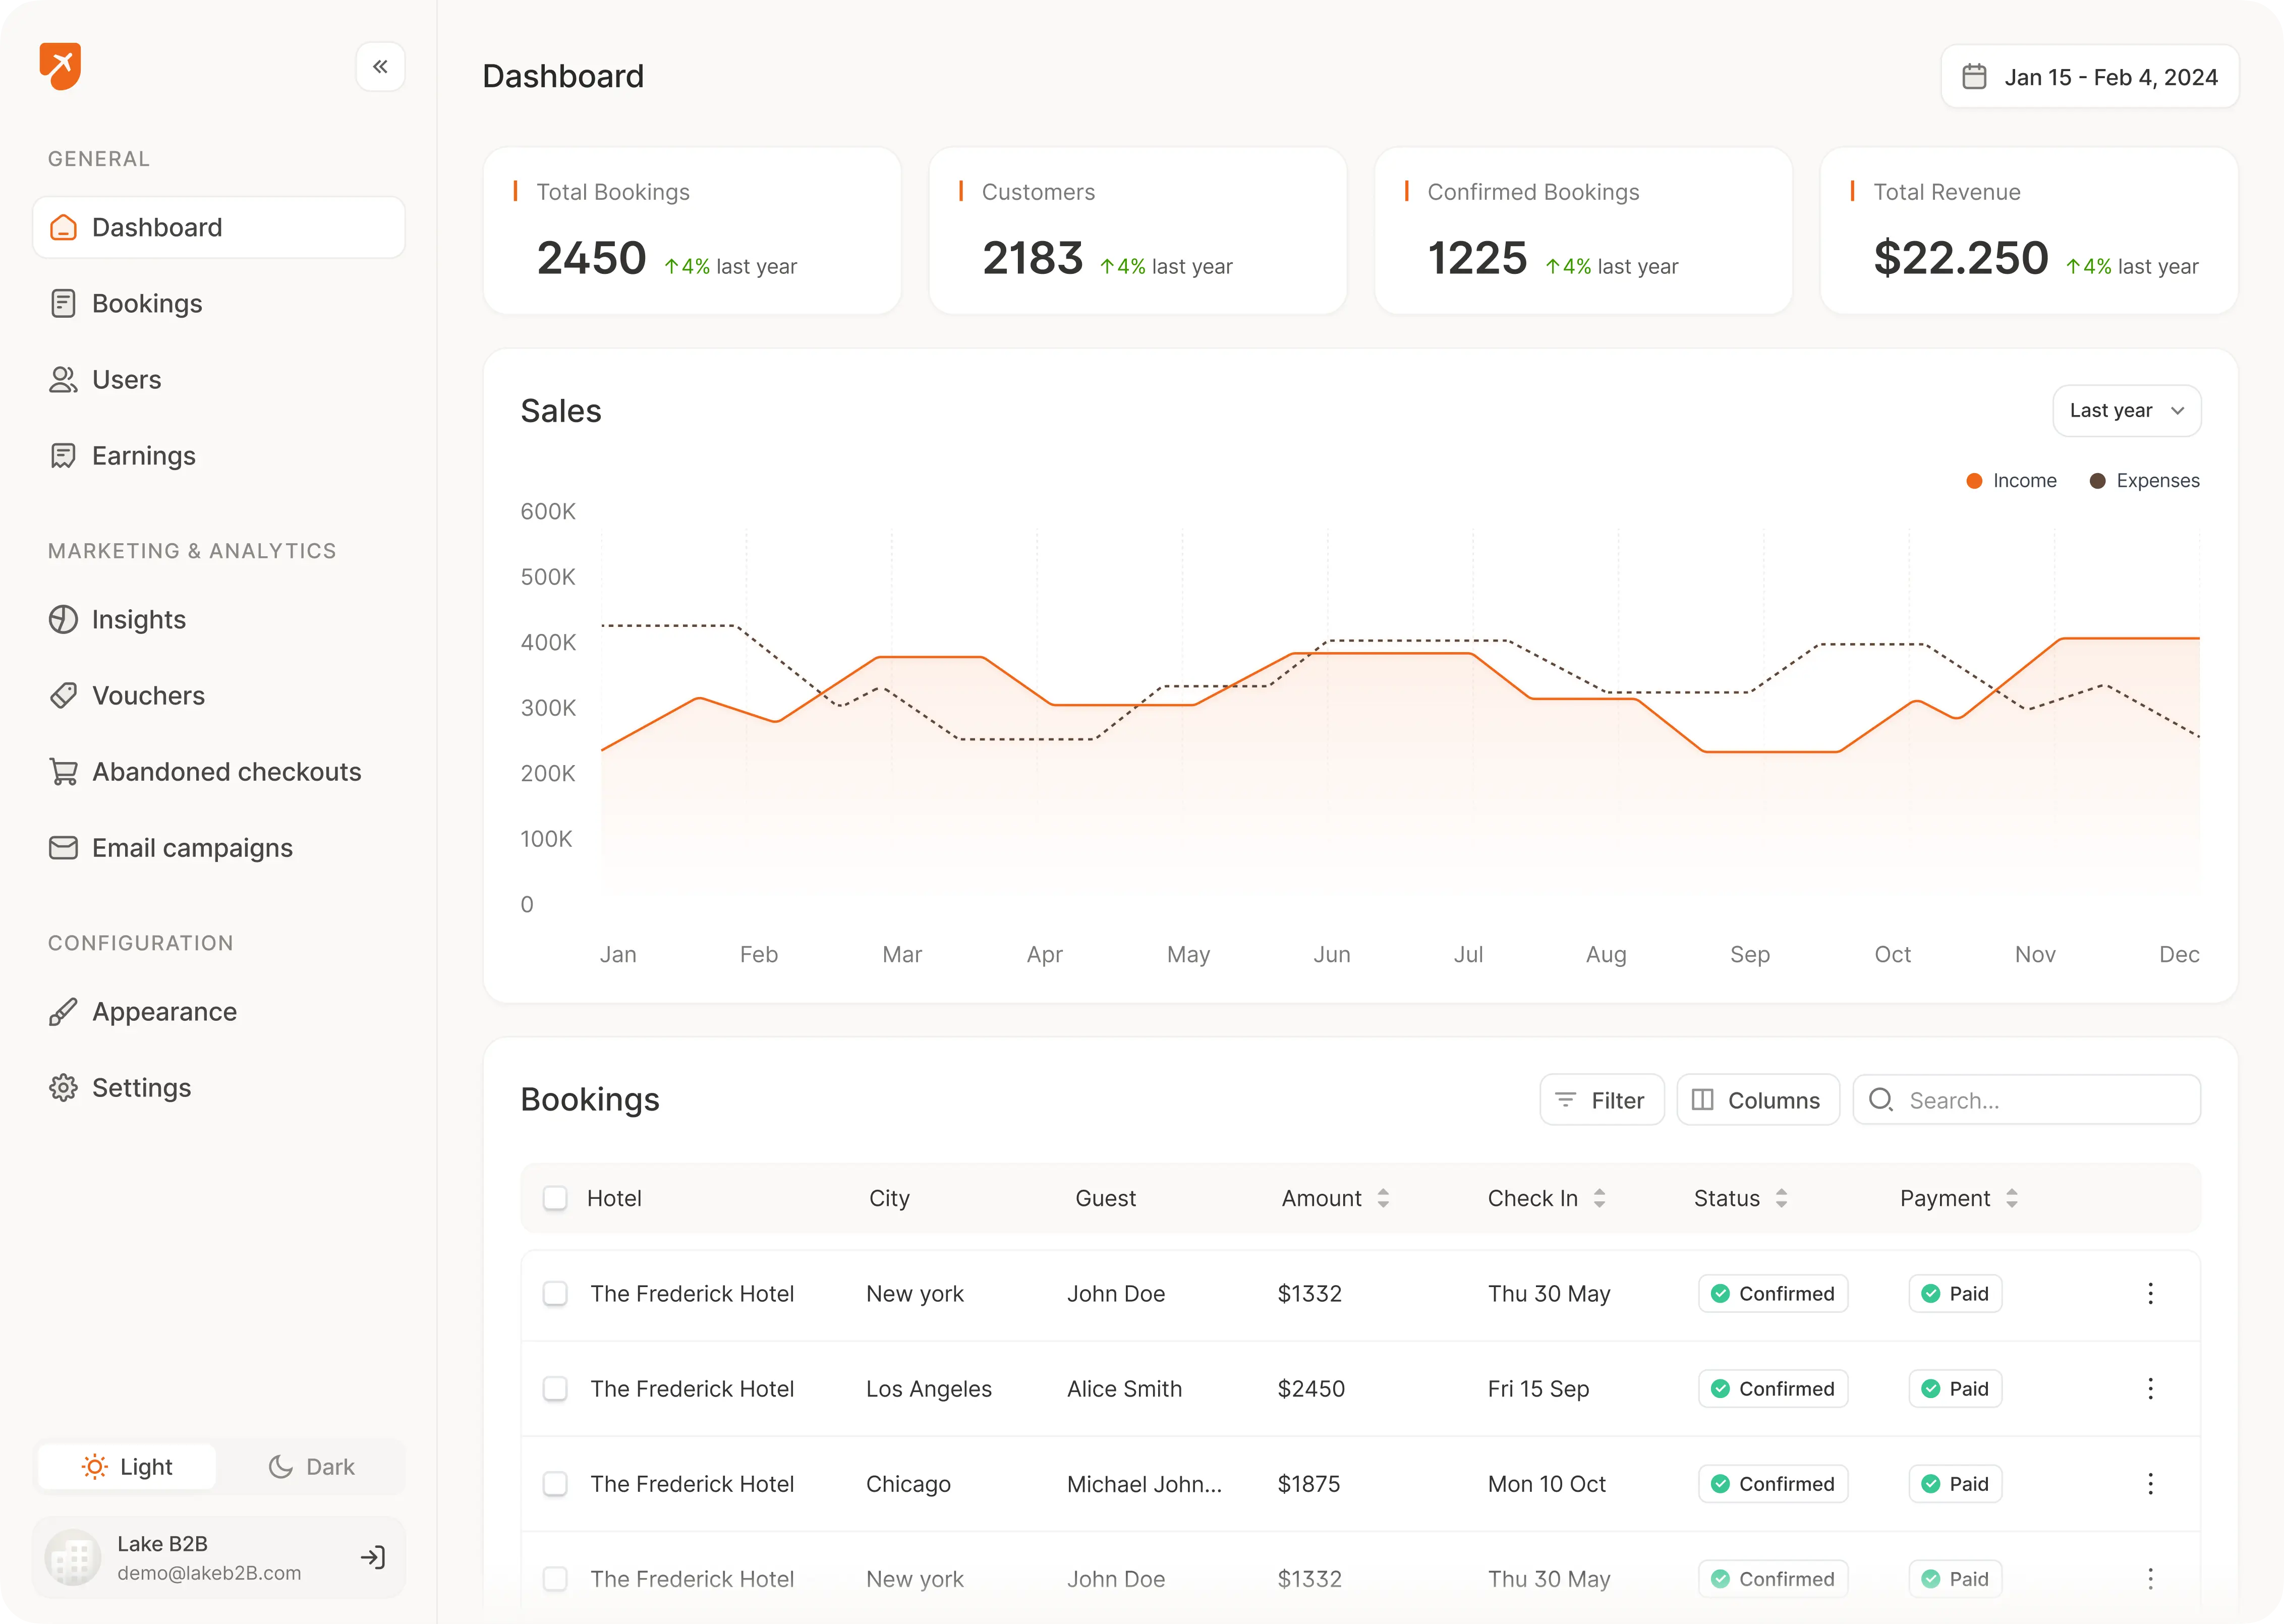
Task: Open the Columns selector button
Action: point(1757,1100)
